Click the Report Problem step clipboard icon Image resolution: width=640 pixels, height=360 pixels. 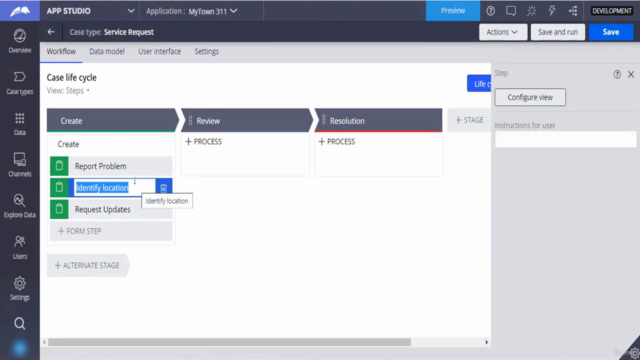59,166
